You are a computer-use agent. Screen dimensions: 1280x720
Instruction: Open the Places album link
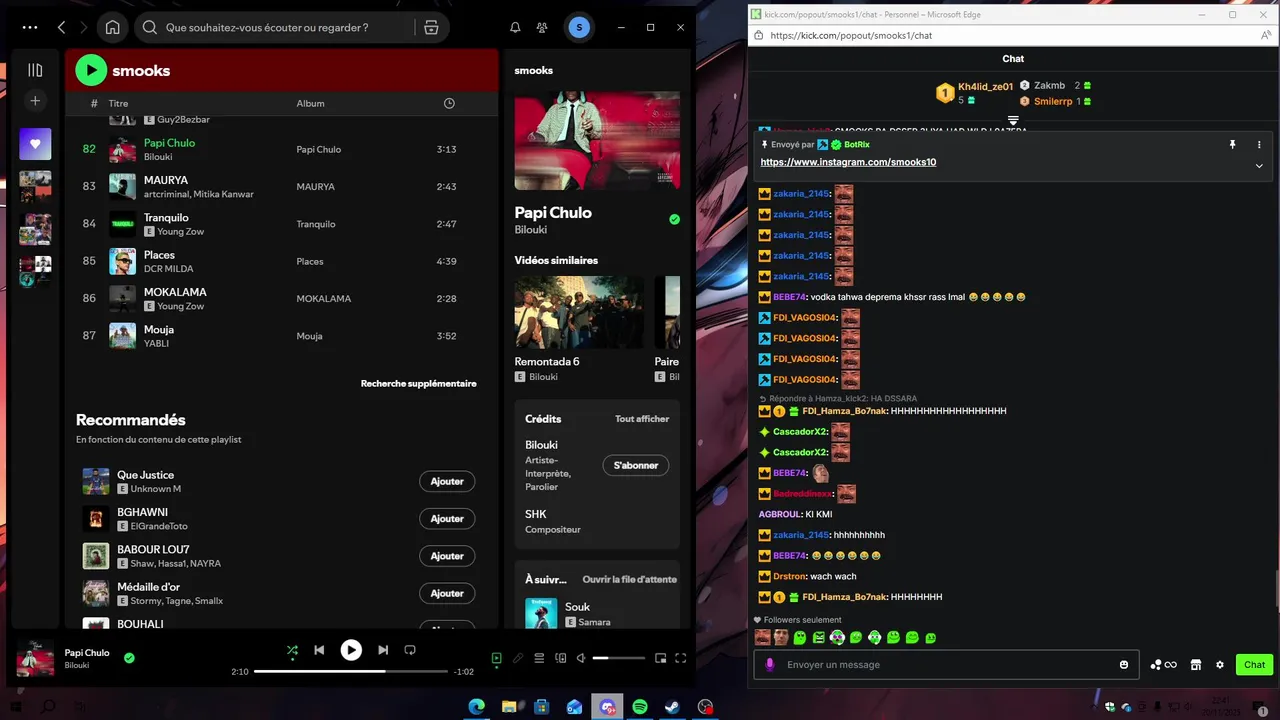pos(310,262)
